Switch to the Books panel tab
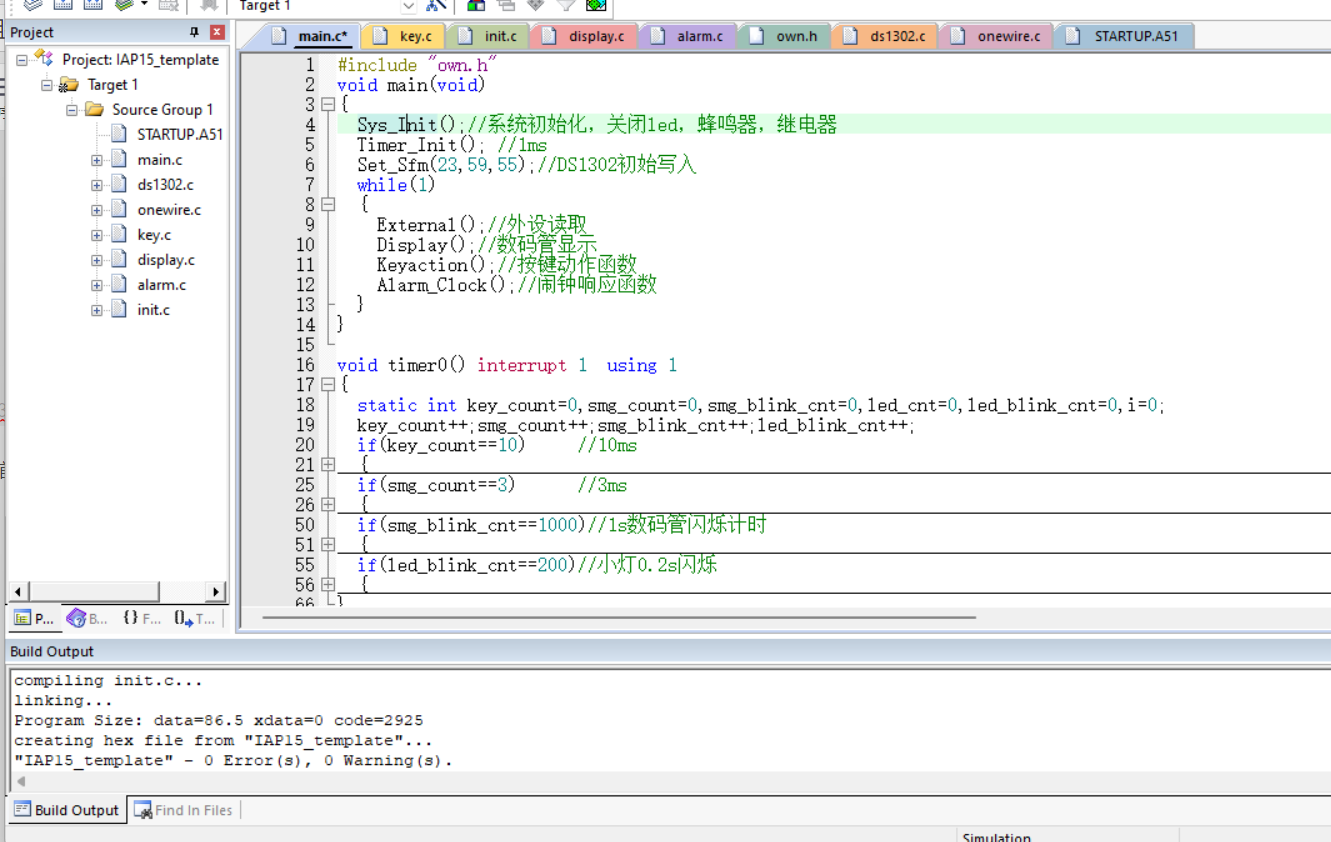1331x842 pixels. coord(87,619)
